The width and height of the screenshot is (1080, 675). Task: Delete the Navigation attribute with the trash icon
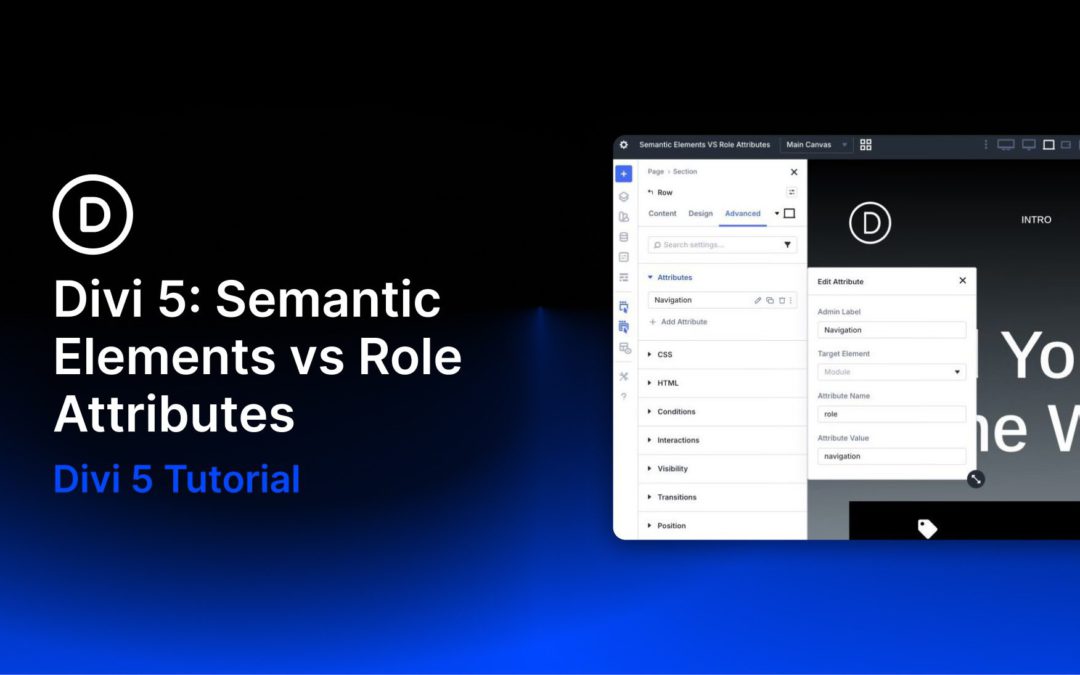tap(782, 300)
